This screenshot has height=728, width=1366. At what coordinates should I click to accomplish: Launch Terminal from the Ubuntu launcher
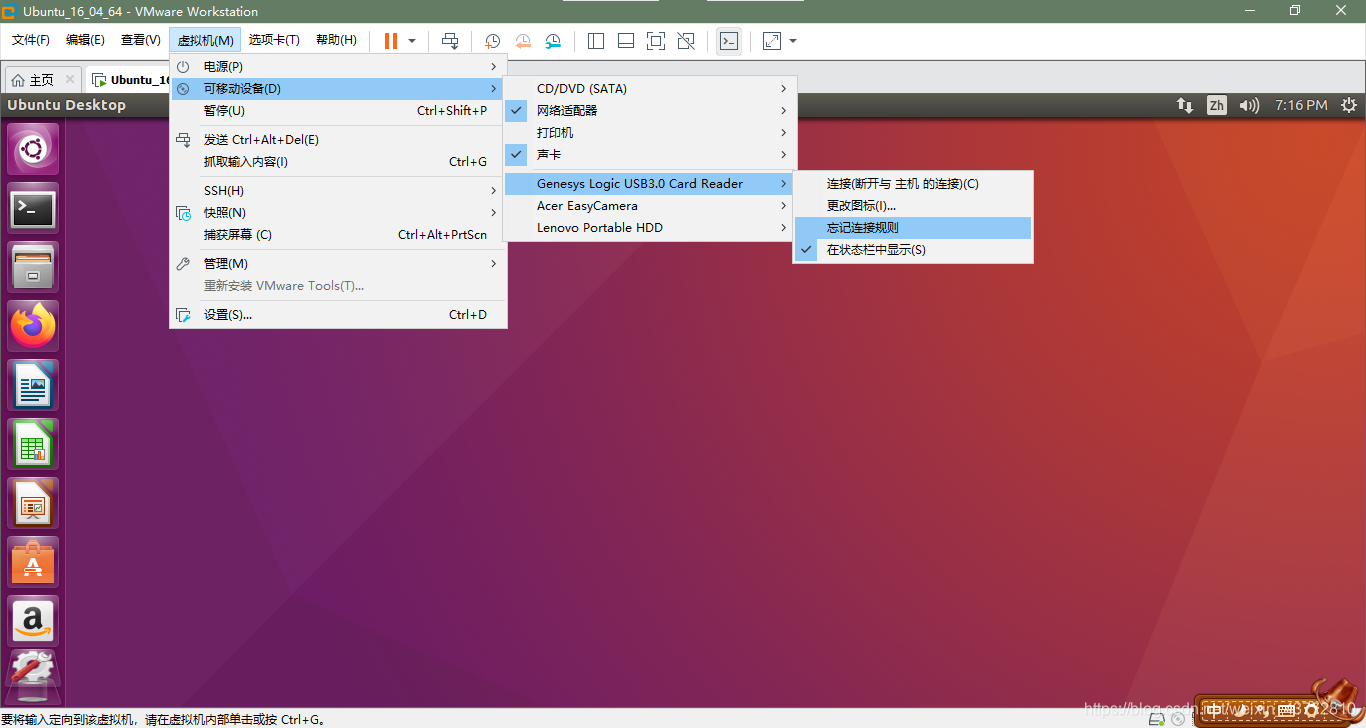[33, 209]
